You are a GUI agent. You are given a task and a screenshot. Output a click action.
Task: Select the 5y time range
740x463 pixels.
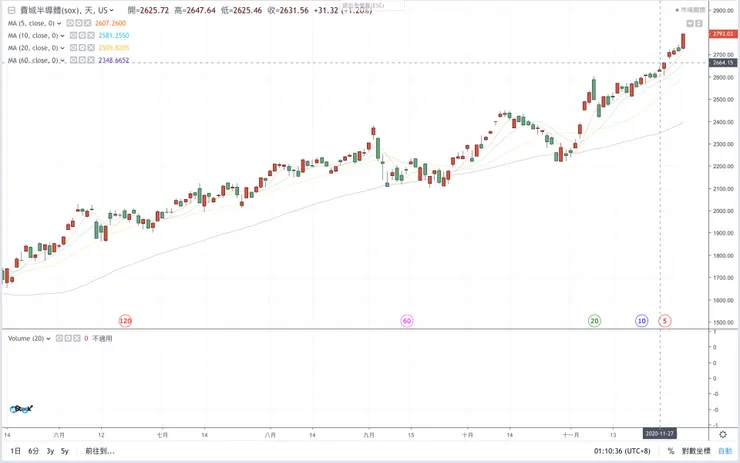(x=65, y=451)
